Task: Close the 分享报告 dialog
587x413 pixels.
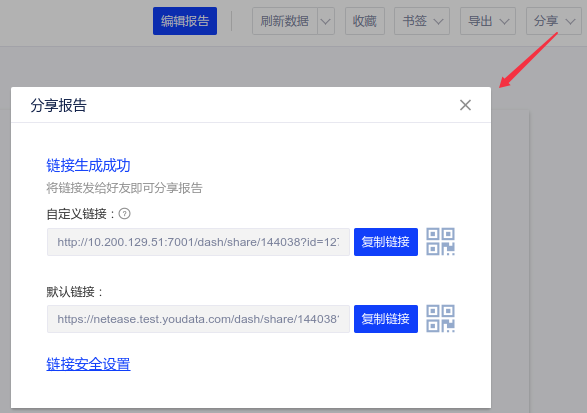Action: click(x=465, y=105)
